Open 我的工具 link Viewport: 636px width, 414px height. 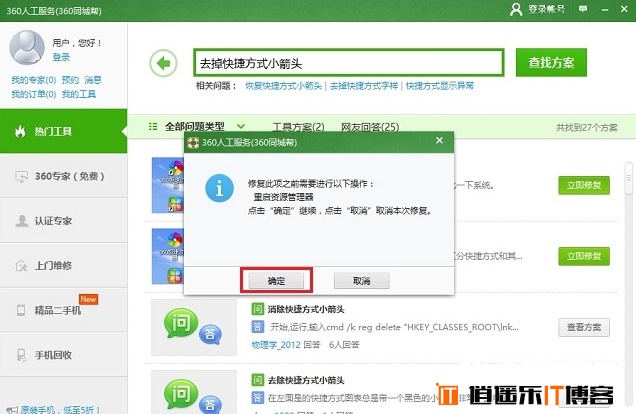pos(79,94)
